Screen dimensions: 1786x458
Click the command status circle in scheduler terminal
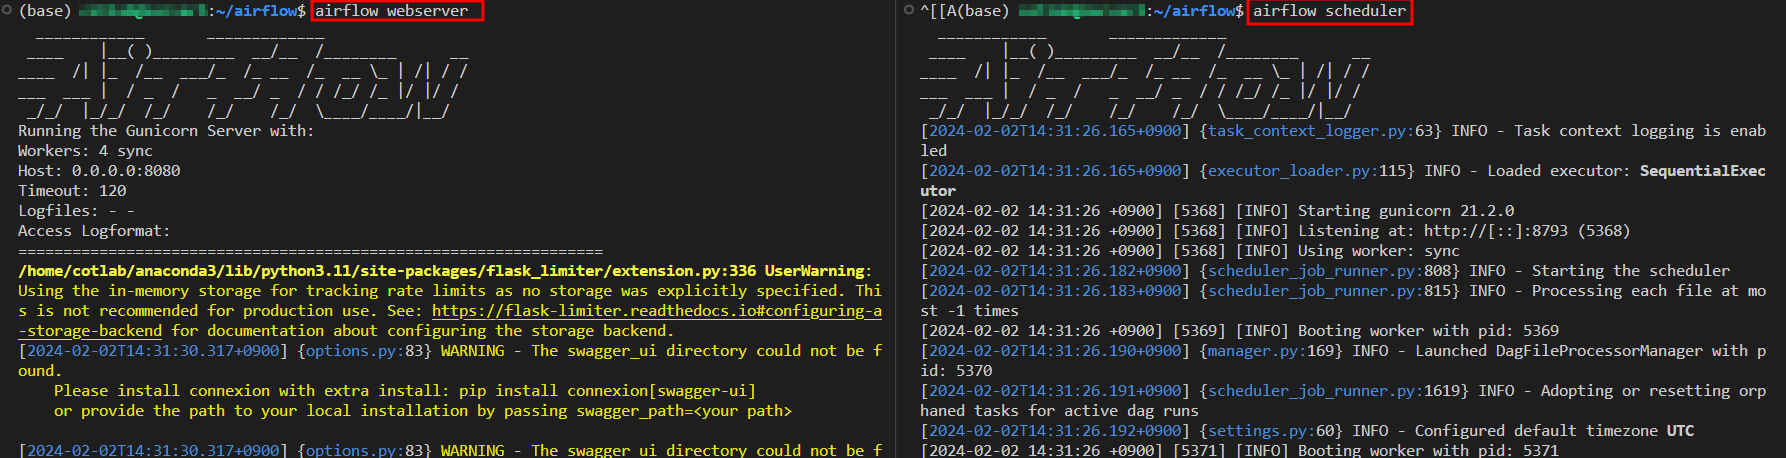909,10
